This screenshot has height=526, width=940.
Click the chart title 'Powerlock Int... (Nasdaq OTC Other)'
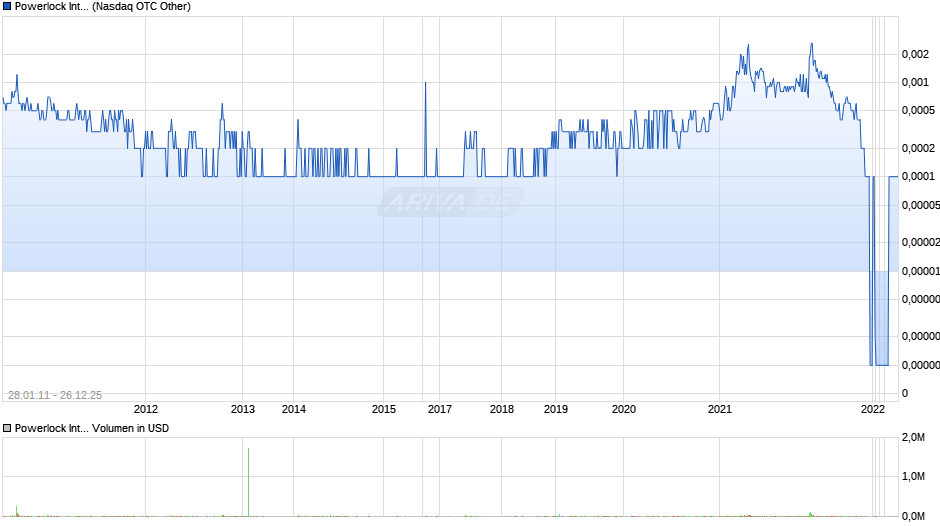click(103, 7)
